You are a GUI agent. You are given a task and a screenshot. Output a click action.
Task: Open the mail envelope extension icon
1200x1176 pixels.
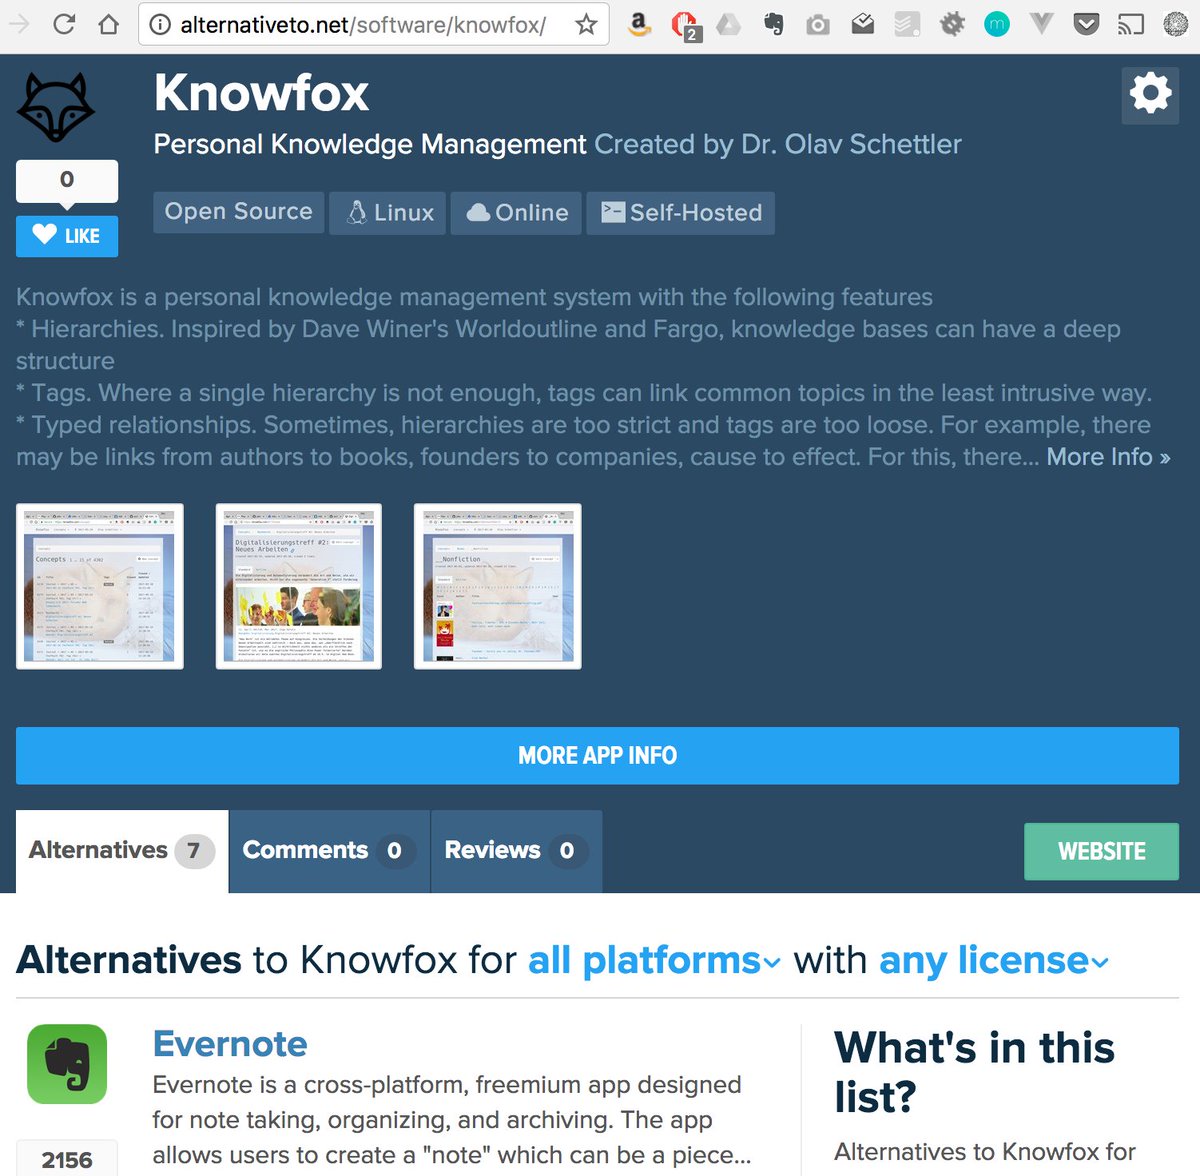863,24
